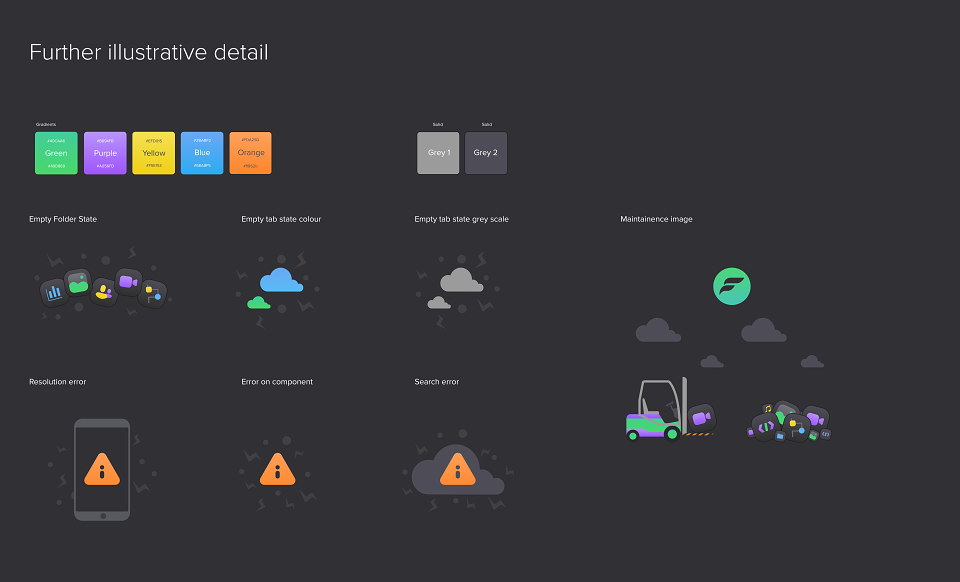Click the large grey cloud in grey scale state
Screen dimensions: 960x582
[462, 280]
